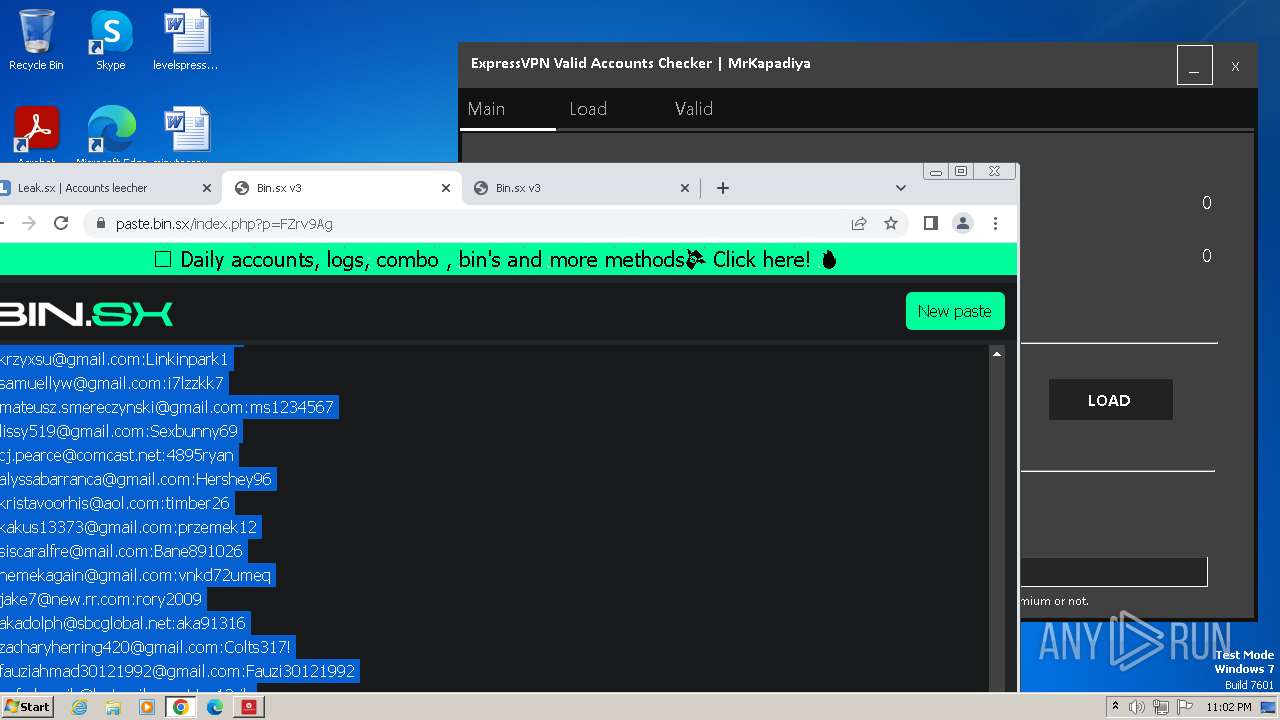Viewport: 1280px width, 720px height.
Task: Open the Recycle Bin desktop icon
Action: tap(36, 40)
